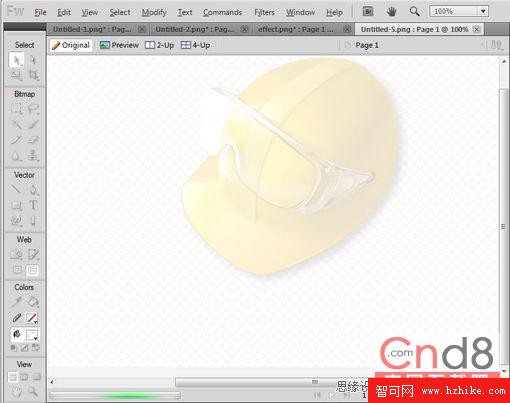Viewport: 510px width, 403px height.
Task: Pick the Eyedropper tool in Colors
Action: tap(16, 302)
